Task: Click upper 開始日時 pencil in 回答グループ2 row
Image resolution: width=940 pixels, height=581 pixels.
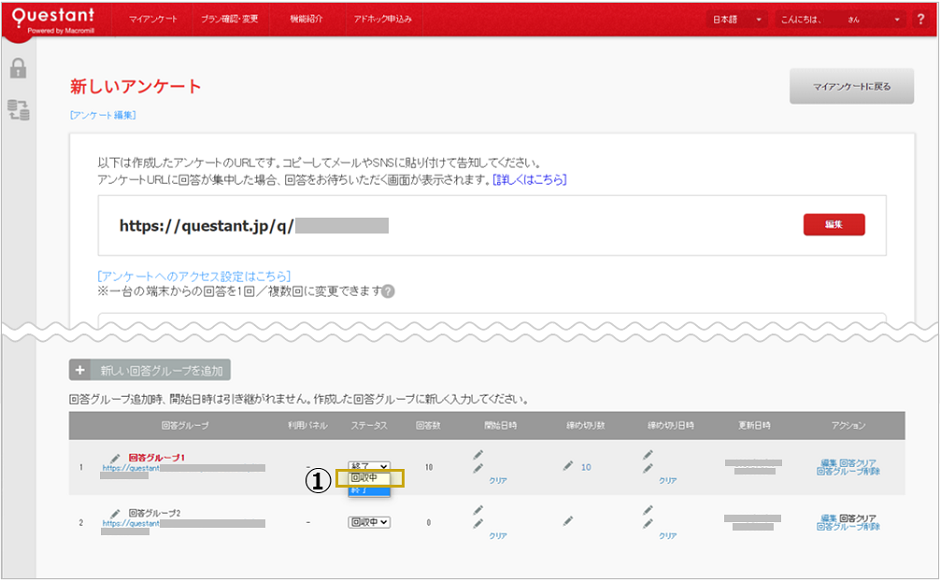Action: click(x=478, y=510)
